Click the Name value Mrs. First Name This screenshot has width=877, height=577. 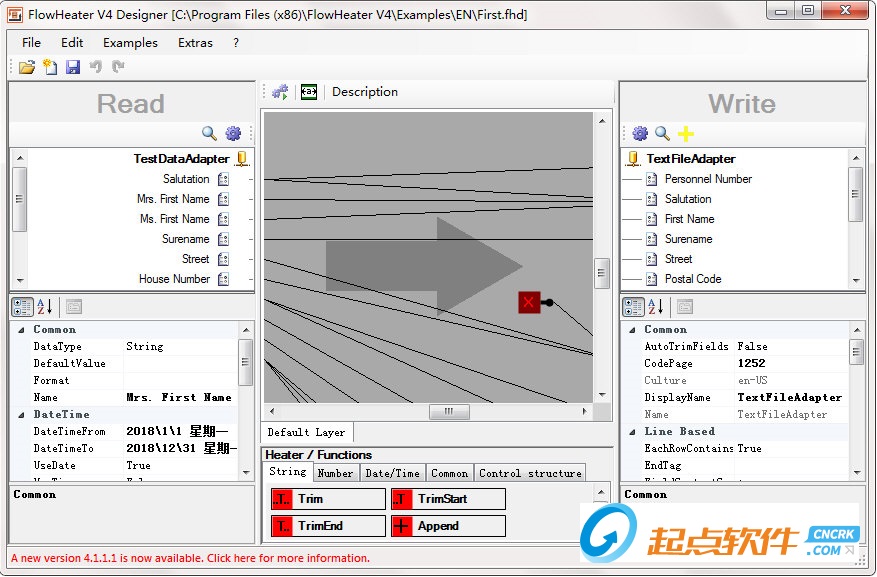pos(179,398)
